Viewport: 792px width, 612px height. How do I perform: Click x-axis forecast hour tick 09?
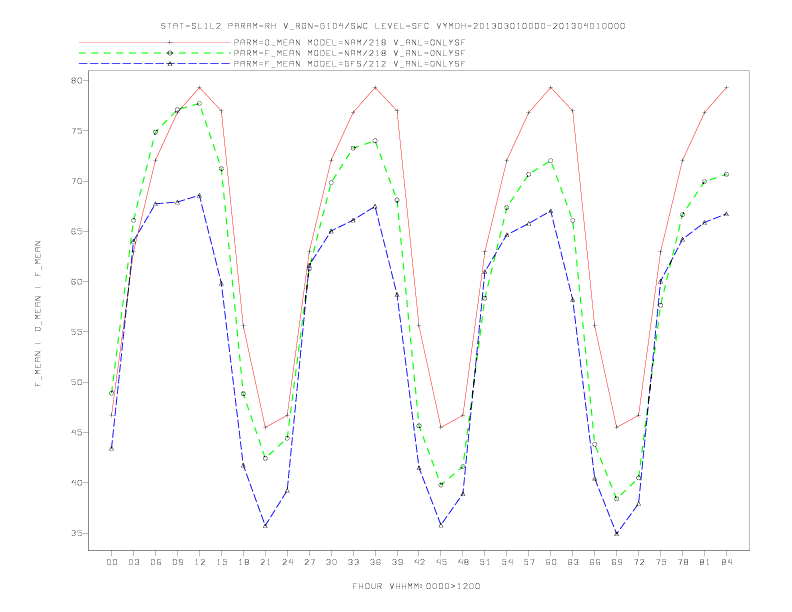(177, 562)
